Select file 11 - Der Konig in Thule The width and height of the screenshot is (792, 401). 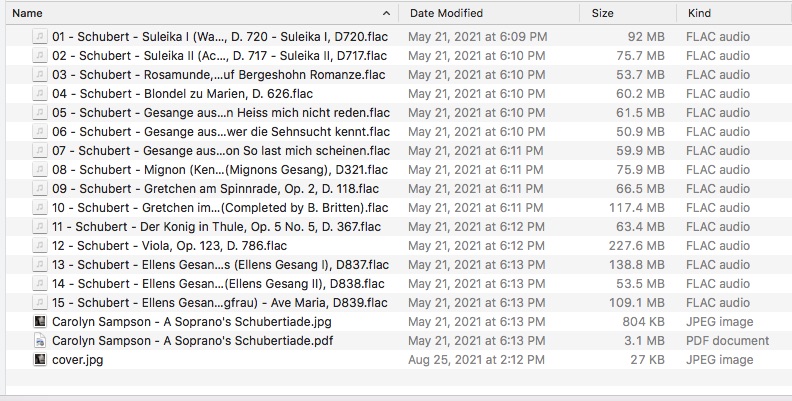[399, 227]
